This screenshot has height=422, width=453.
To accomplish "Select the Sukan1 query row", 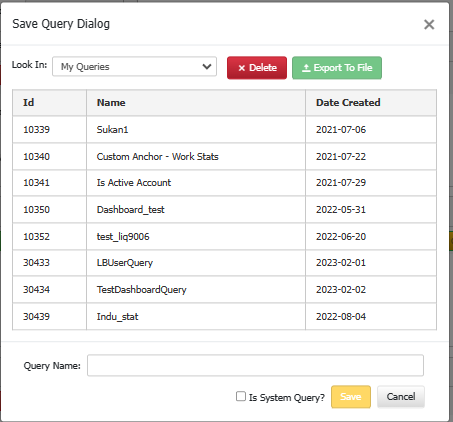I will coord(224,129).
